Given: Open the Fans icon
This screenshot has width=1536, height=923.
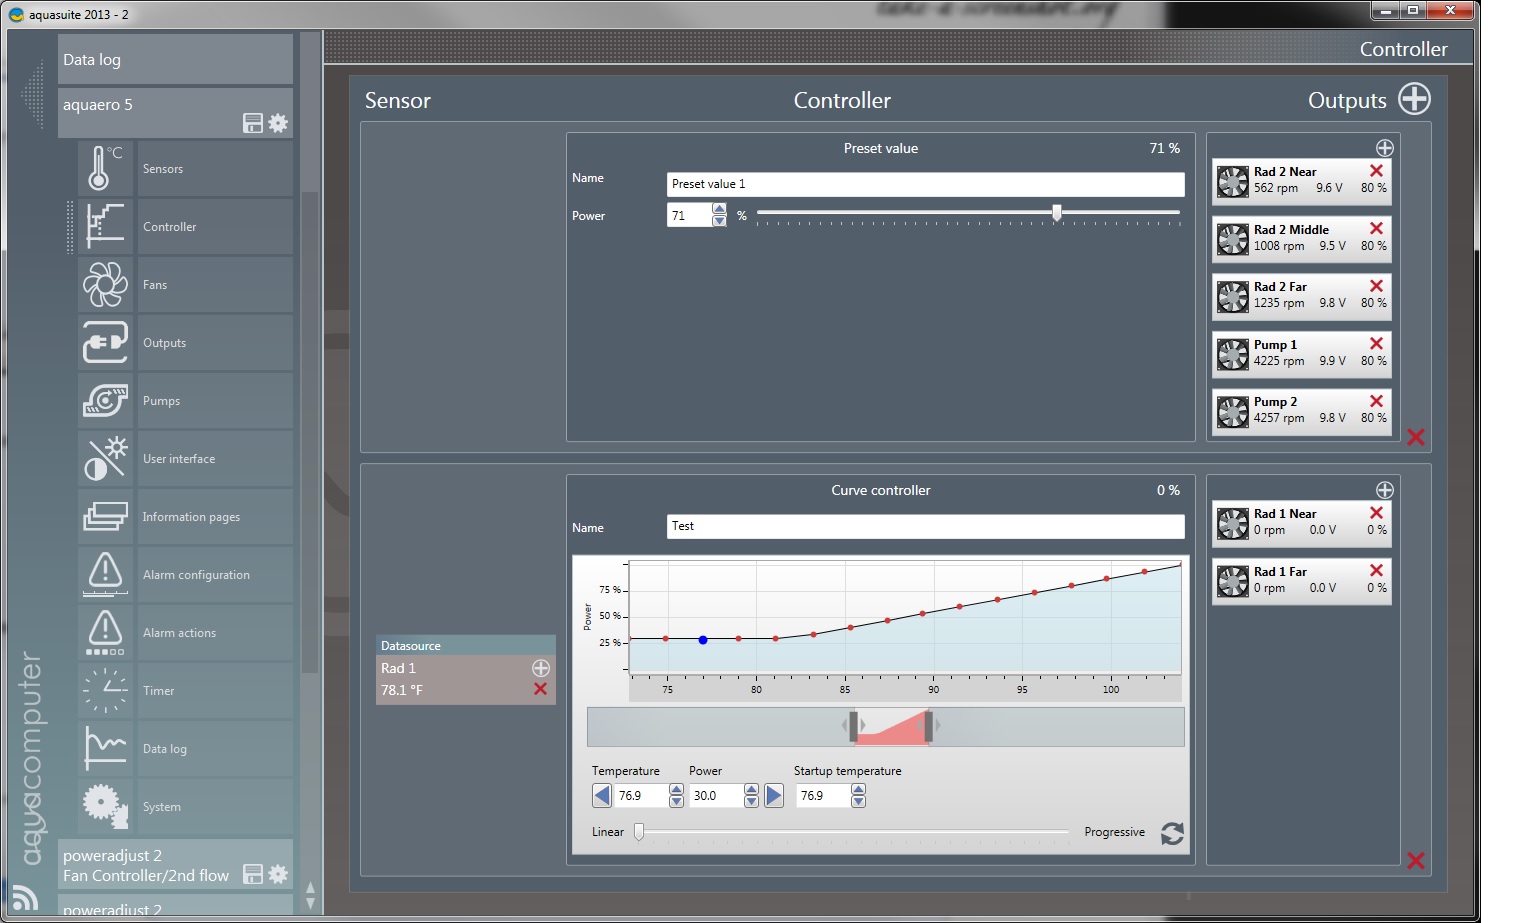Looking at the screenshot, I should coord(105,284).
